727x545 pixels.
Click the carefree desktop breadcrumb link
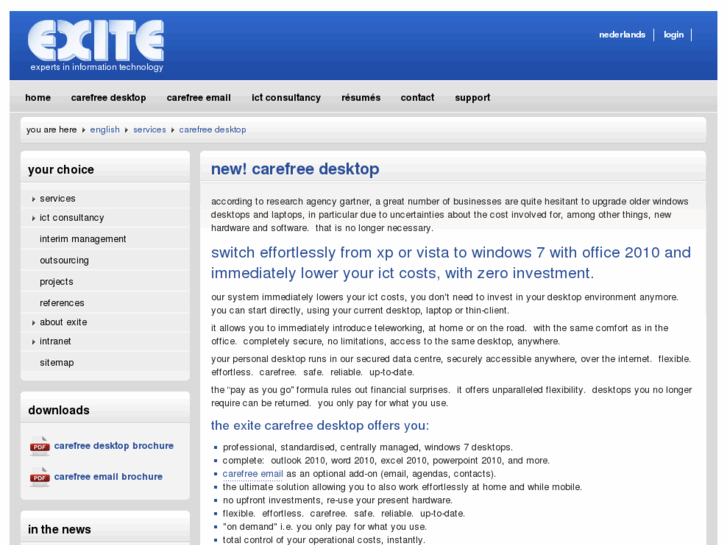[212, 130]
